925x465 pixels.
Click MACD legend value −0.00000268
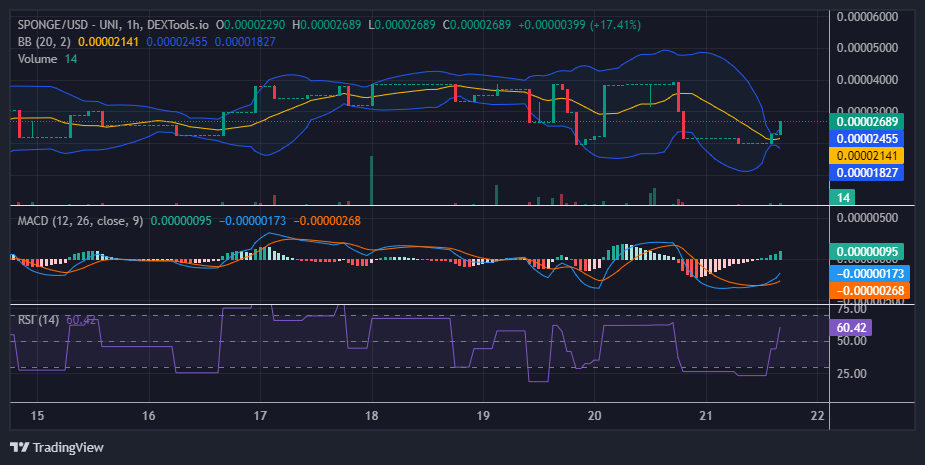(327, 221)
